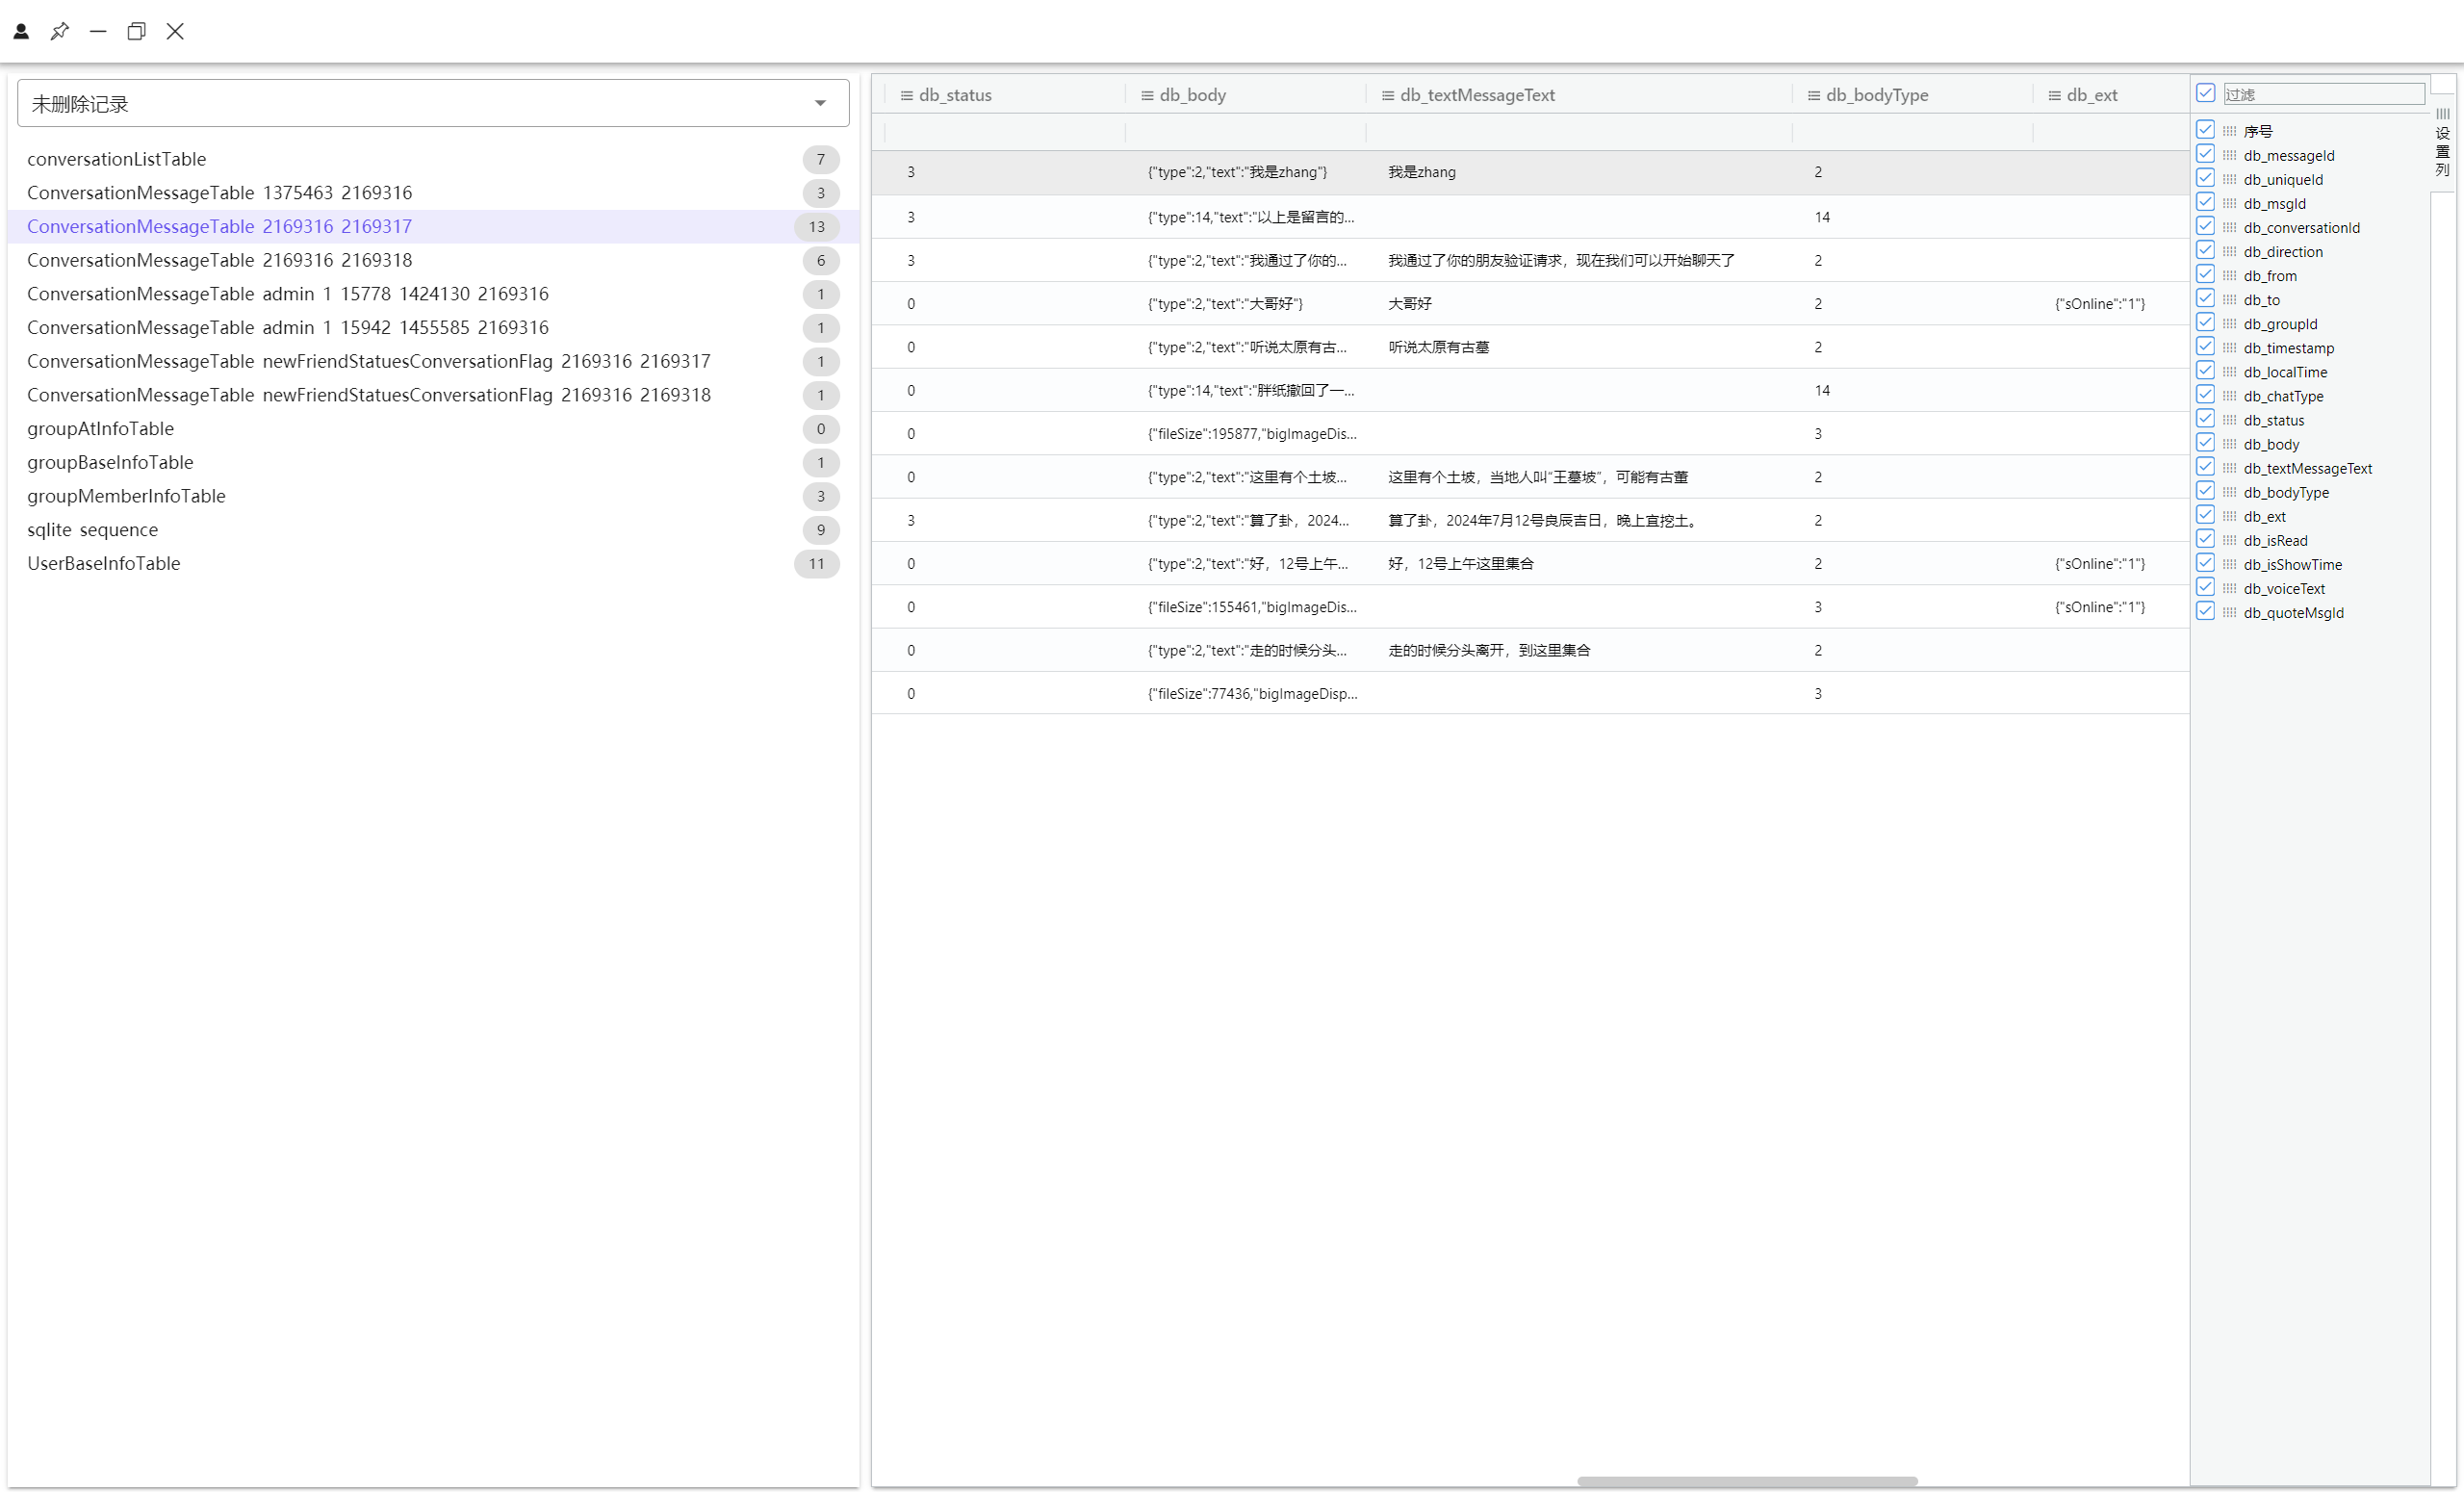Open the db_status column menu icon
This screenshot has width=2464, height=1492.
pos(907,95)
